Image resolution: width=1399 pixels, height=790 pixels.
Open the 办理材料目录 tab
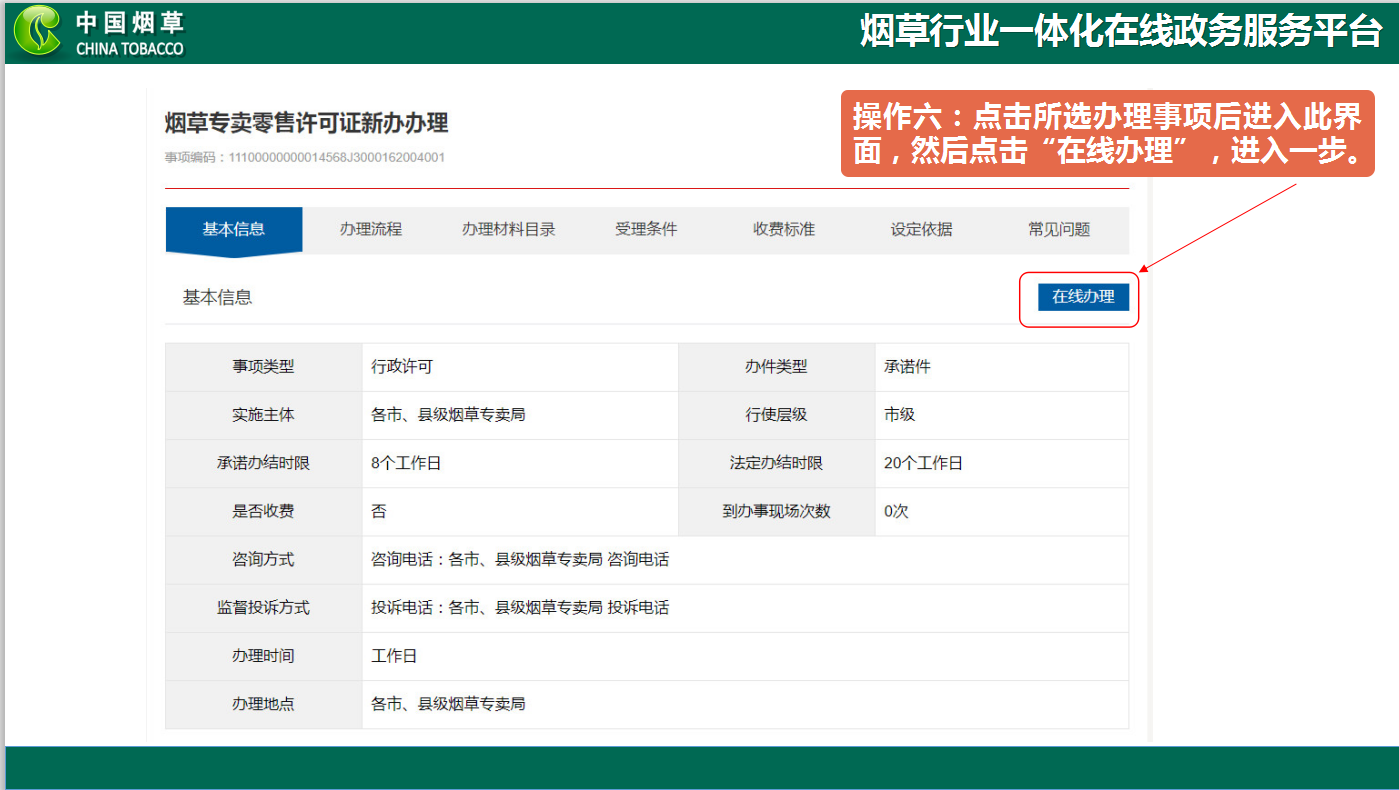point(508,230)
